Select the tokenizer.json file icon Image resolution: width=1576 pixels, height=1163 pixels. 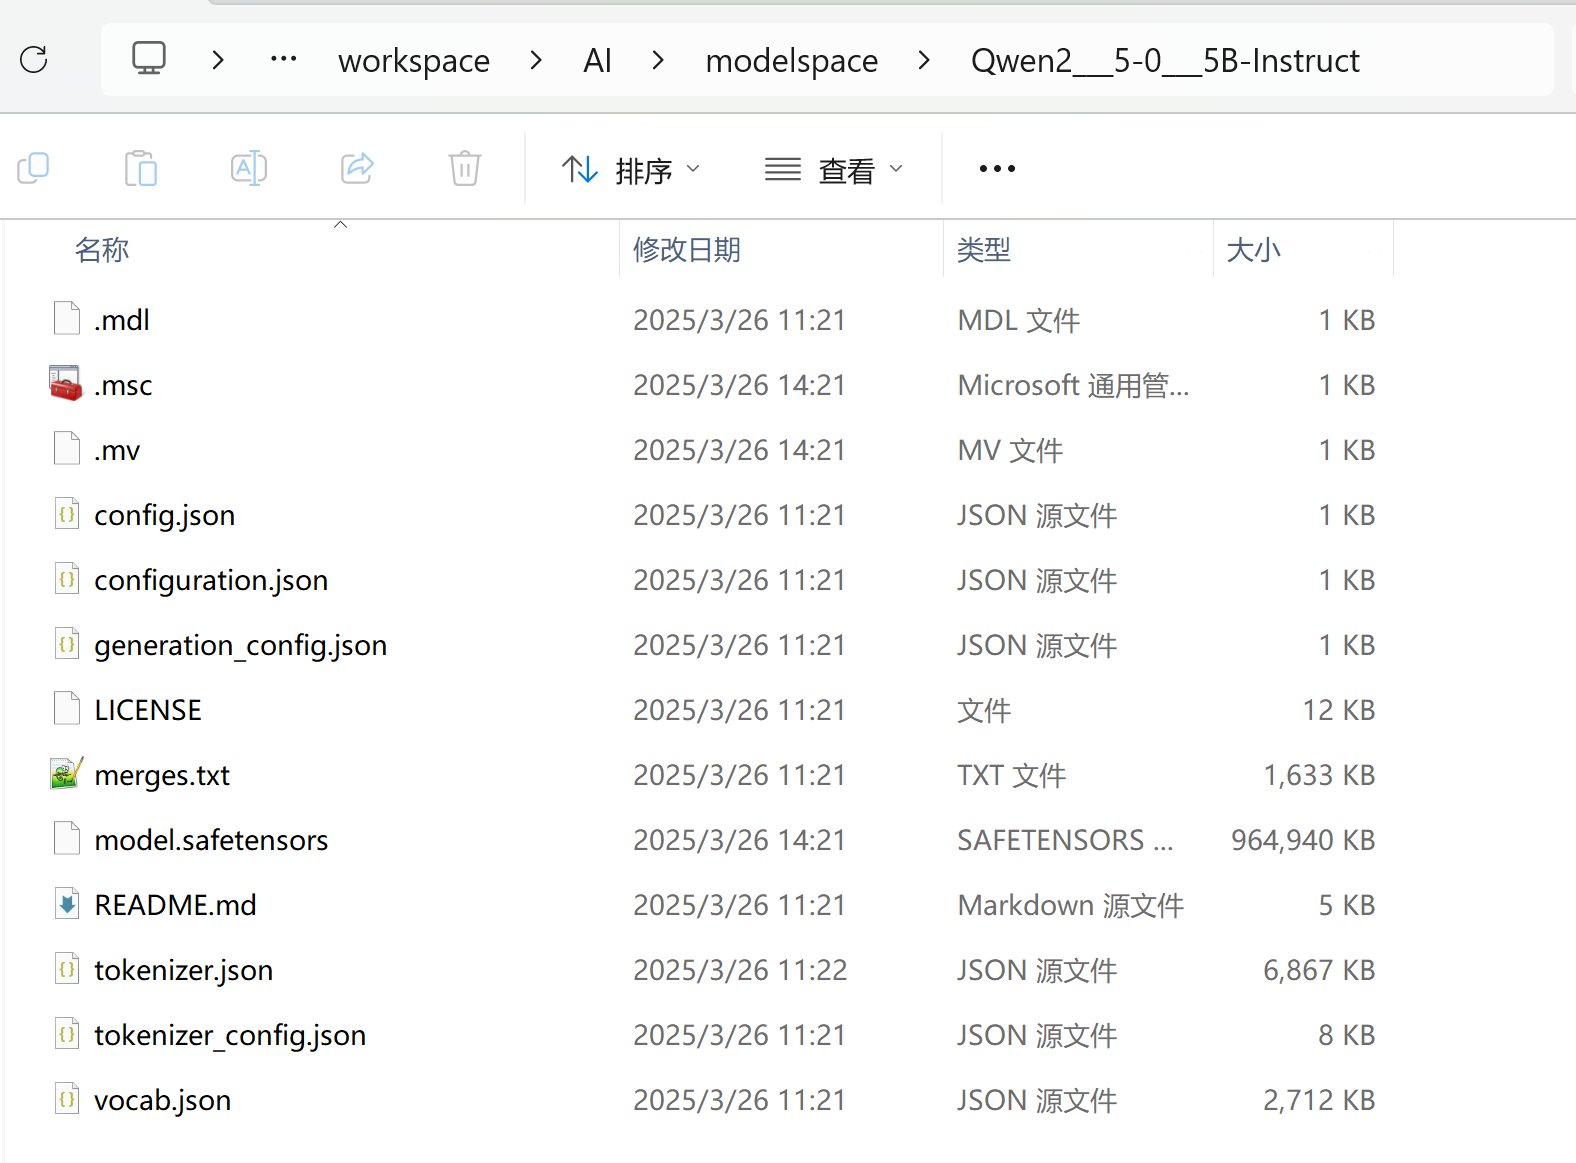67,969
